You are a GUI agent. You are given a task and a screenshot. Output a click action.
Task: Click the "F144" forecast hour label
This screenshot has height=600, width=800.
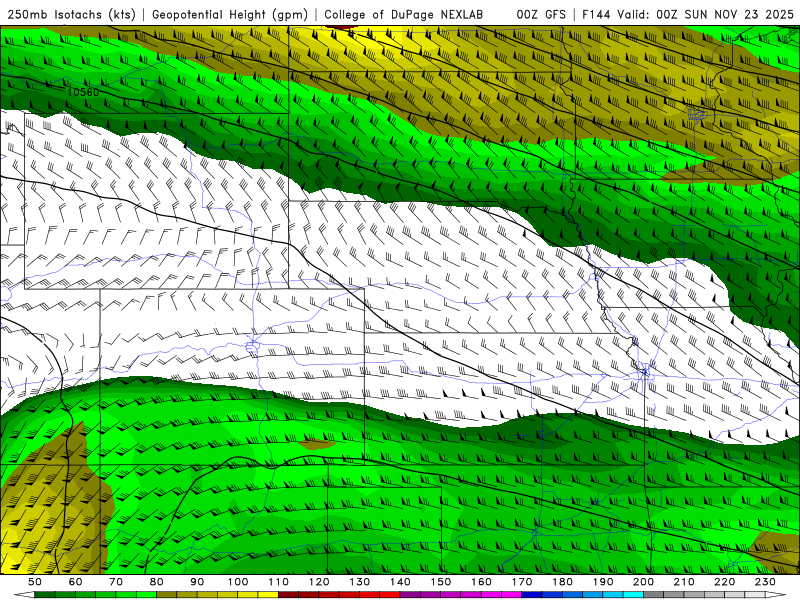tap(596, 14)
